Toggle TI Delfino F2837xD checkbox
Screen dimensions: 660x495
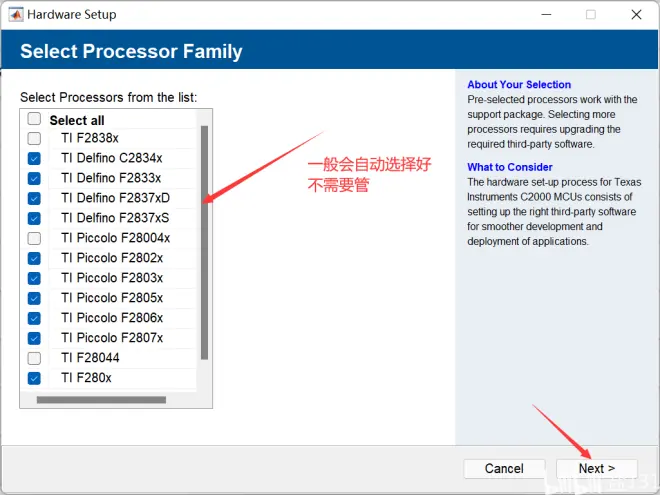coord(34,198)
